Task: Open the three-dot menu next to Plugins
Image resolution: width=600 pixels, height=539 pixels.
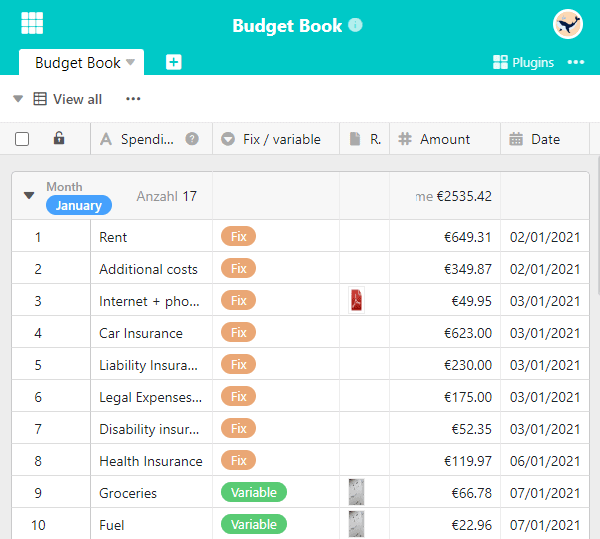Action: [x=576, y=62]
